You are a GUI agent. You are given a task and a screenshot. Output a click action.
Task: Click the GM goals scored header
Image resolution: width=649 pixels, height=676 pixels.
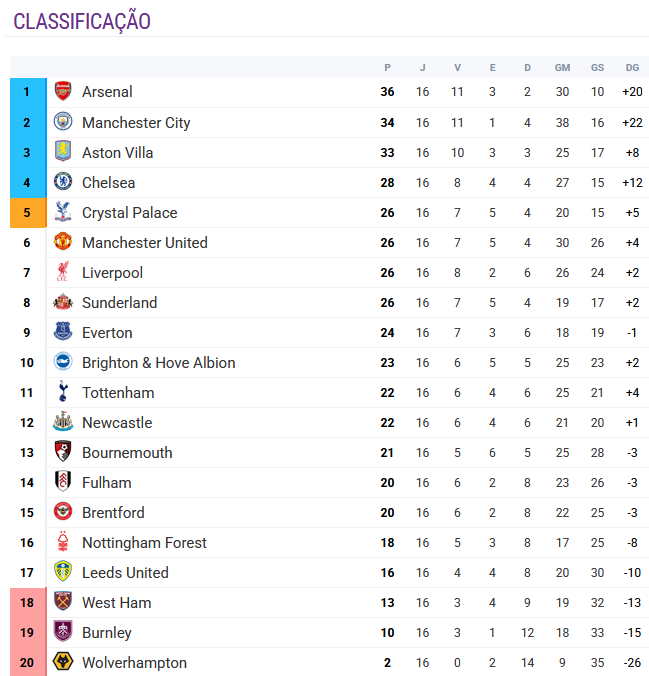click(x=562, y=68)
